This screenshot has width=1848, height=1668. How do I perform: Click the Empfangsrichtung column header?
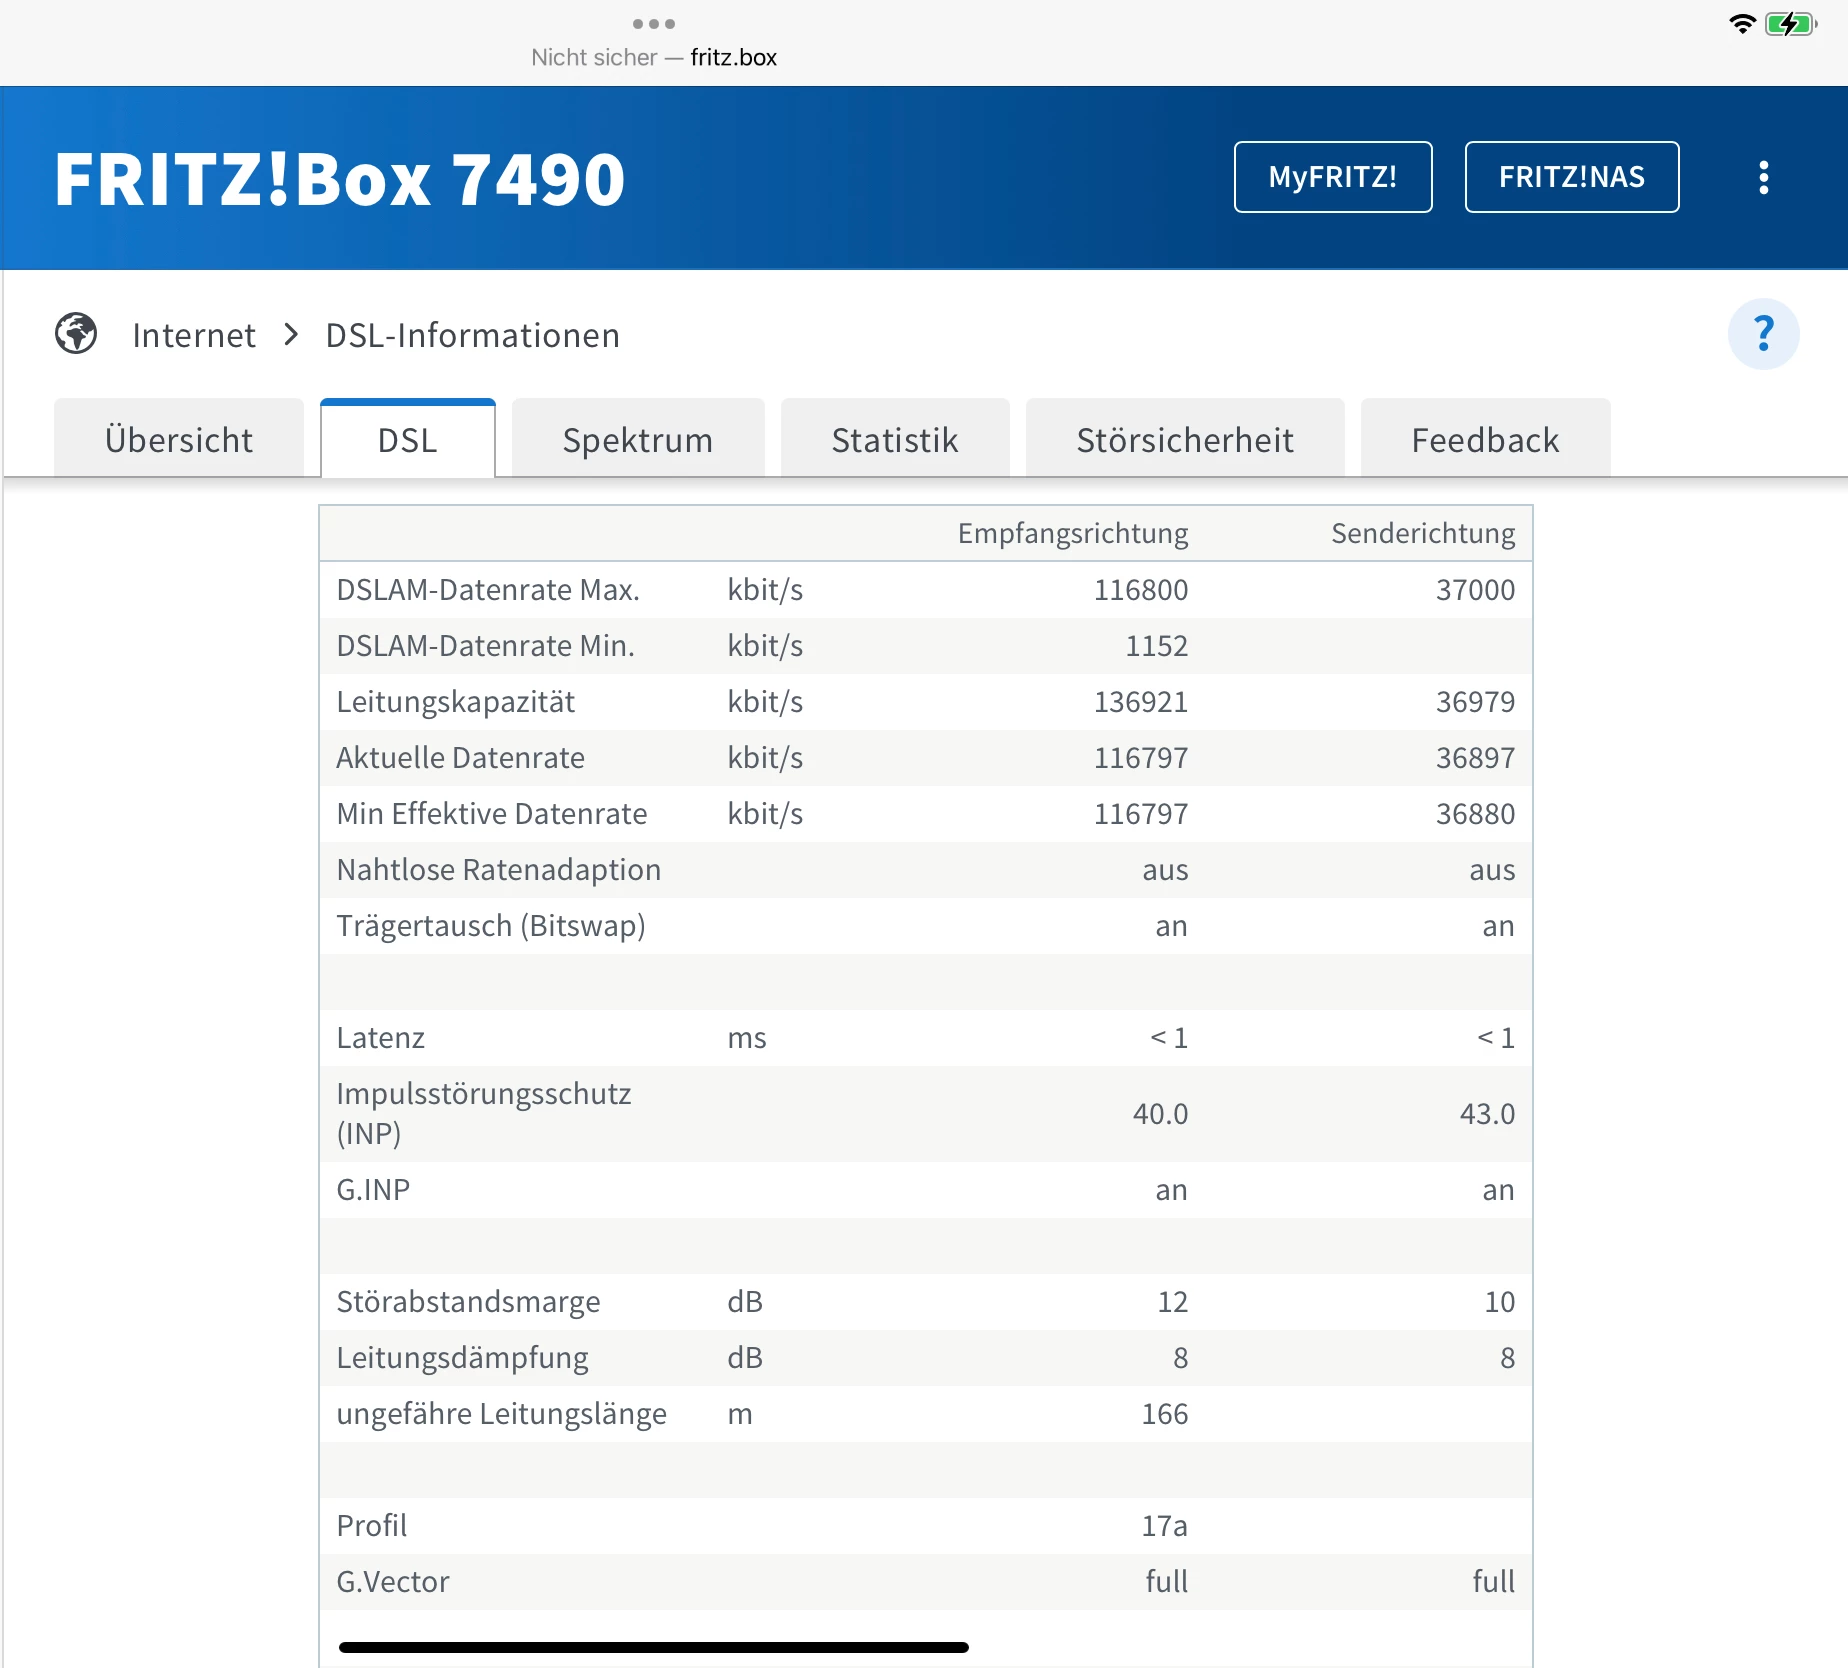[1073, 533]
